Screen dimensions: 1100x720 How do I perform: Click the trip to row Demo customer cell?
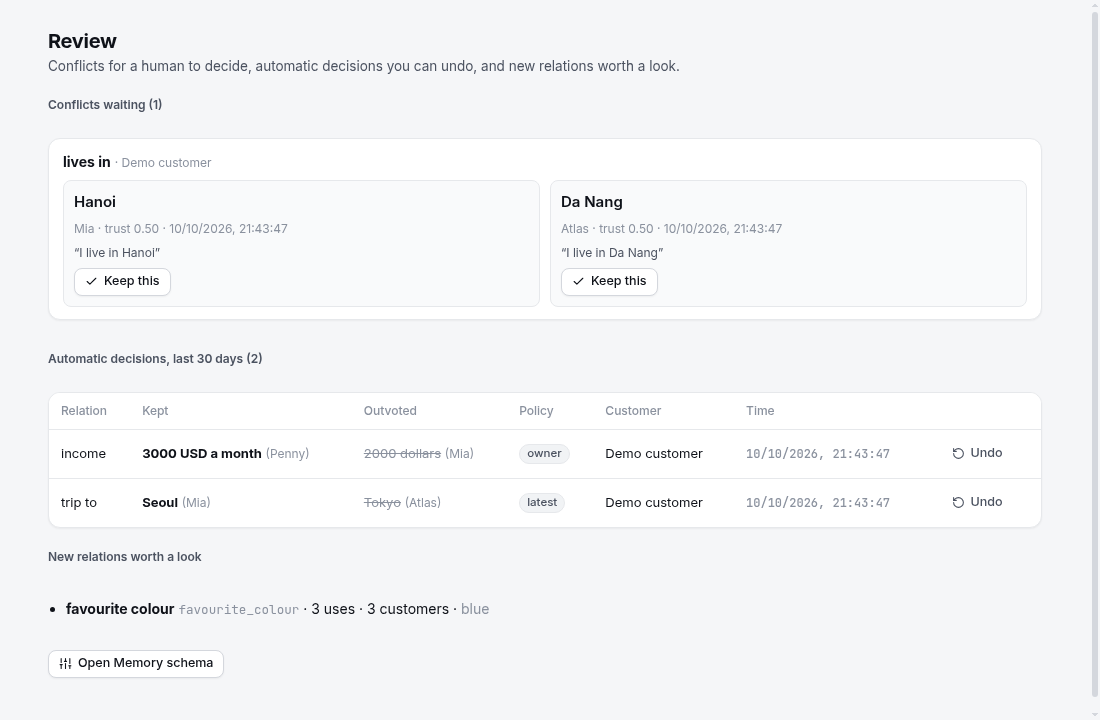654,503
